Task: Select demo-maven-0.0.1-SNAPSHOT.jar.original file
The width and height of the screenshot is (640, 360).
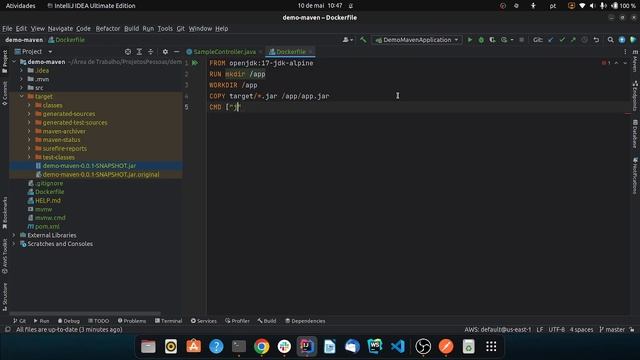Action: (101, 175)
